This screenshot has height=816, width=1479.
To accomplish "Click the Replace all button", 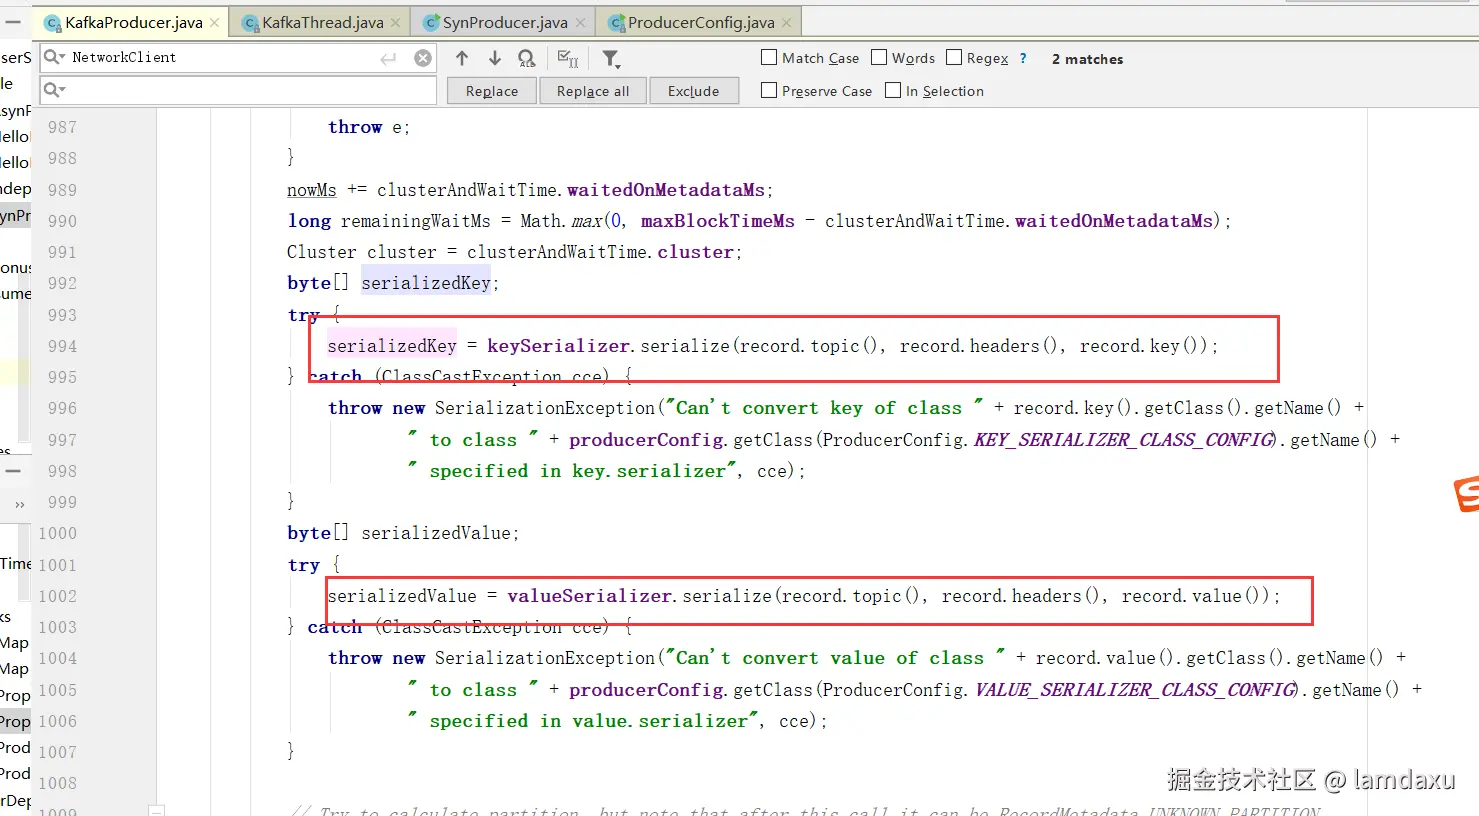I will tap(593, 91).
